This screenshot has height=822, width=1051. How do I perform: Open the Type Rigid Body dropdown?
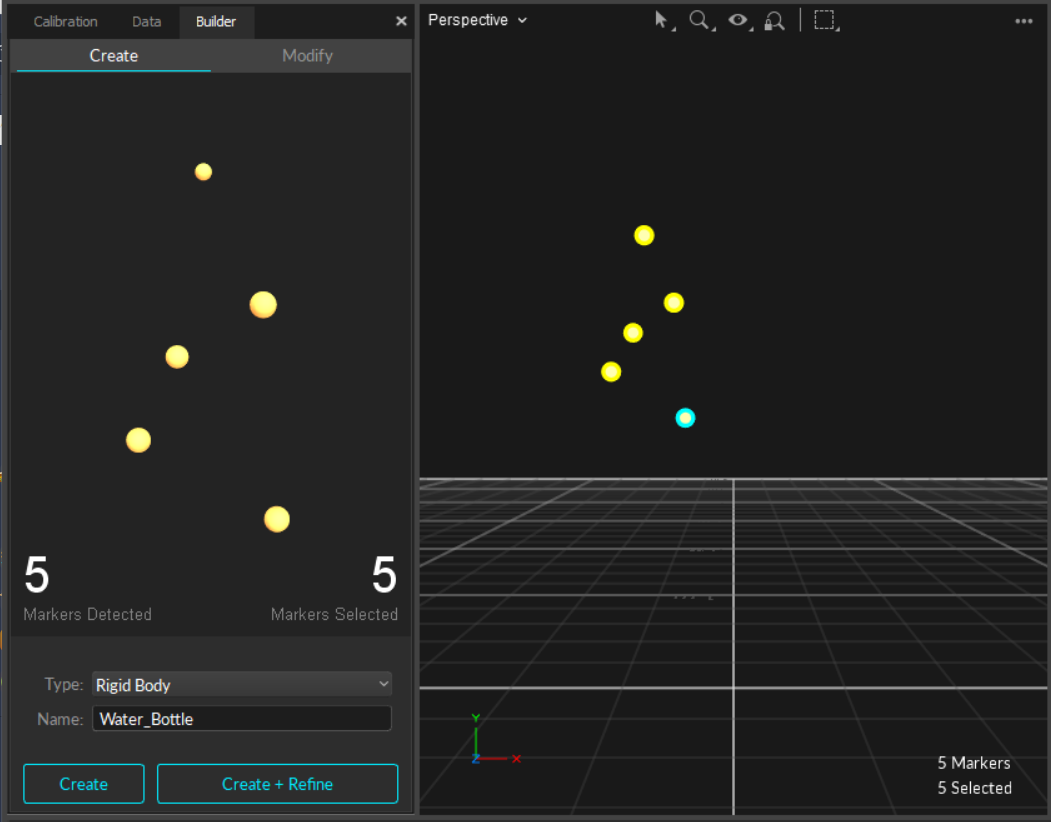242,685
